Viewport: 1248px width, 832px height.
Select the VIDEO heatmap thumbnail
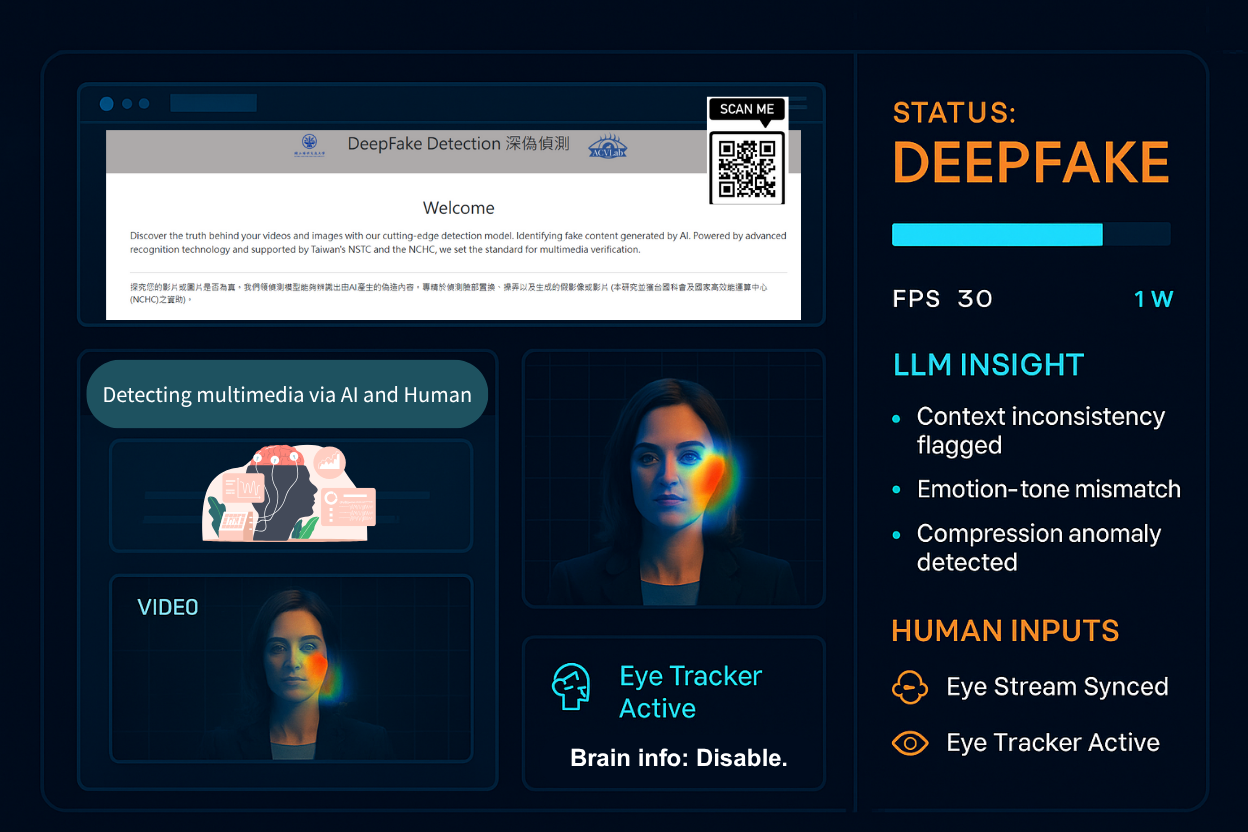[x=290, y=668]
